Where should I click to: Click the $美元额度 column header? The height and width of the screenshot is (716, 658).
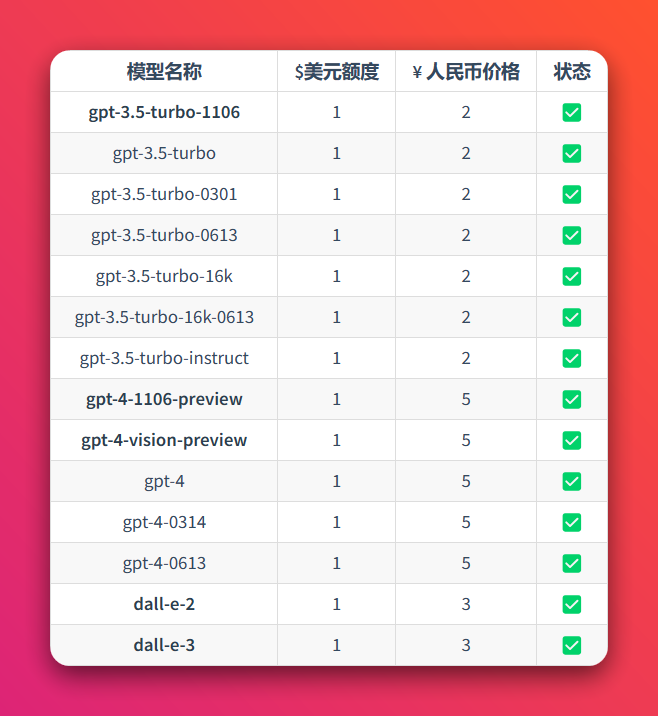point(337,72)
